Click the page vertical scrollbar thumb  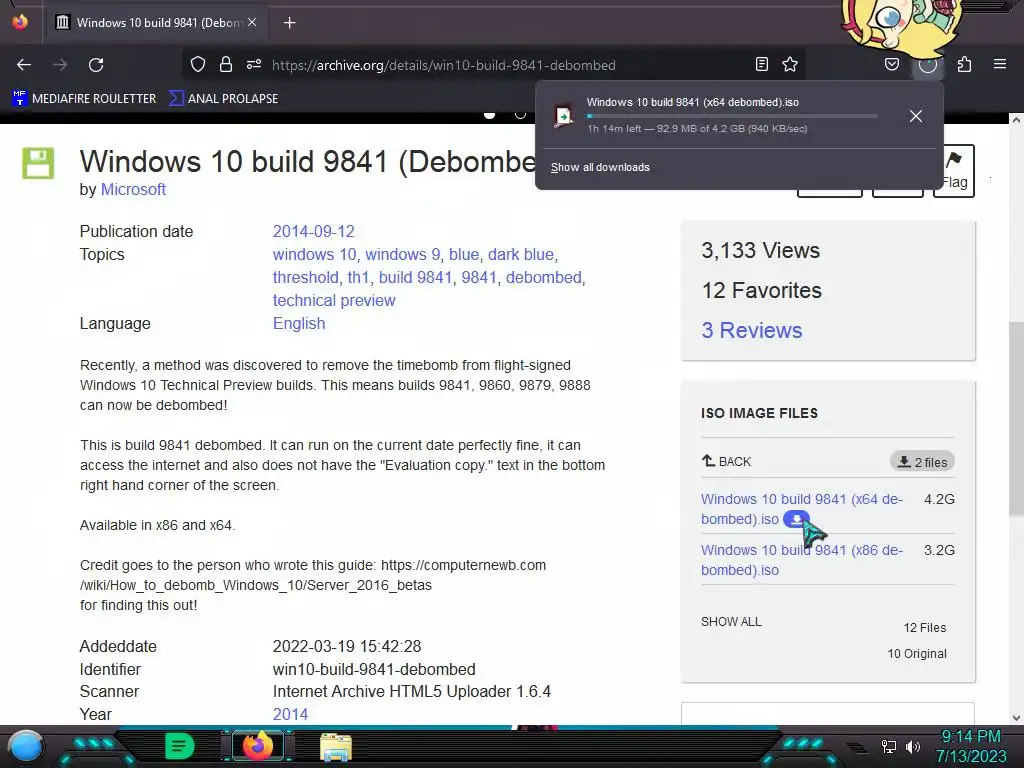click(x=1016, y=418)
